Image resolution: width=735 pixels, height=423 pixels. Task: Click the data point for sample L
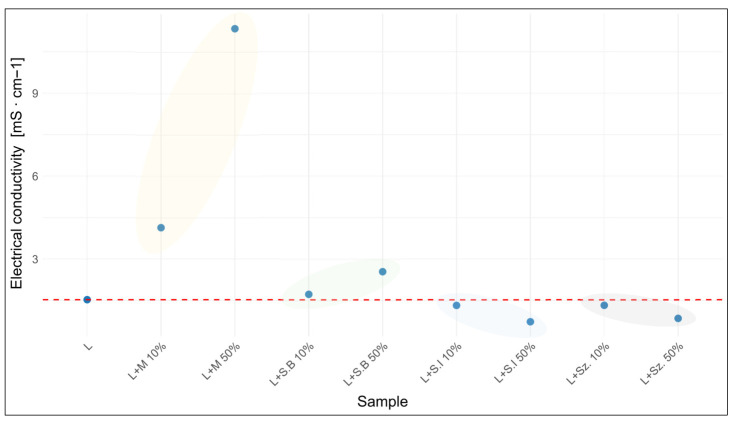click(x=87, y=300)
